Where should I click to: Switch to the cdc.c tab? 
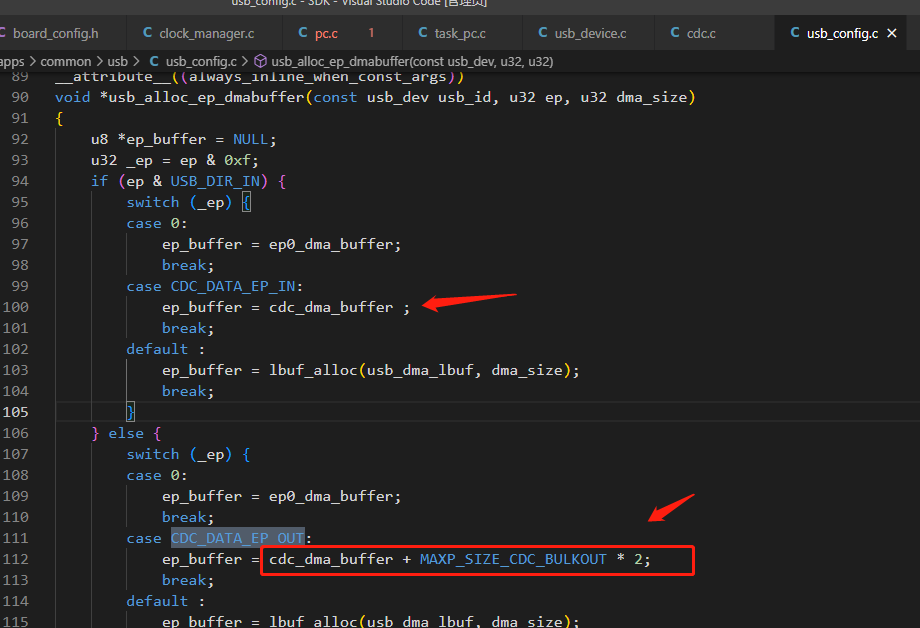715,33
